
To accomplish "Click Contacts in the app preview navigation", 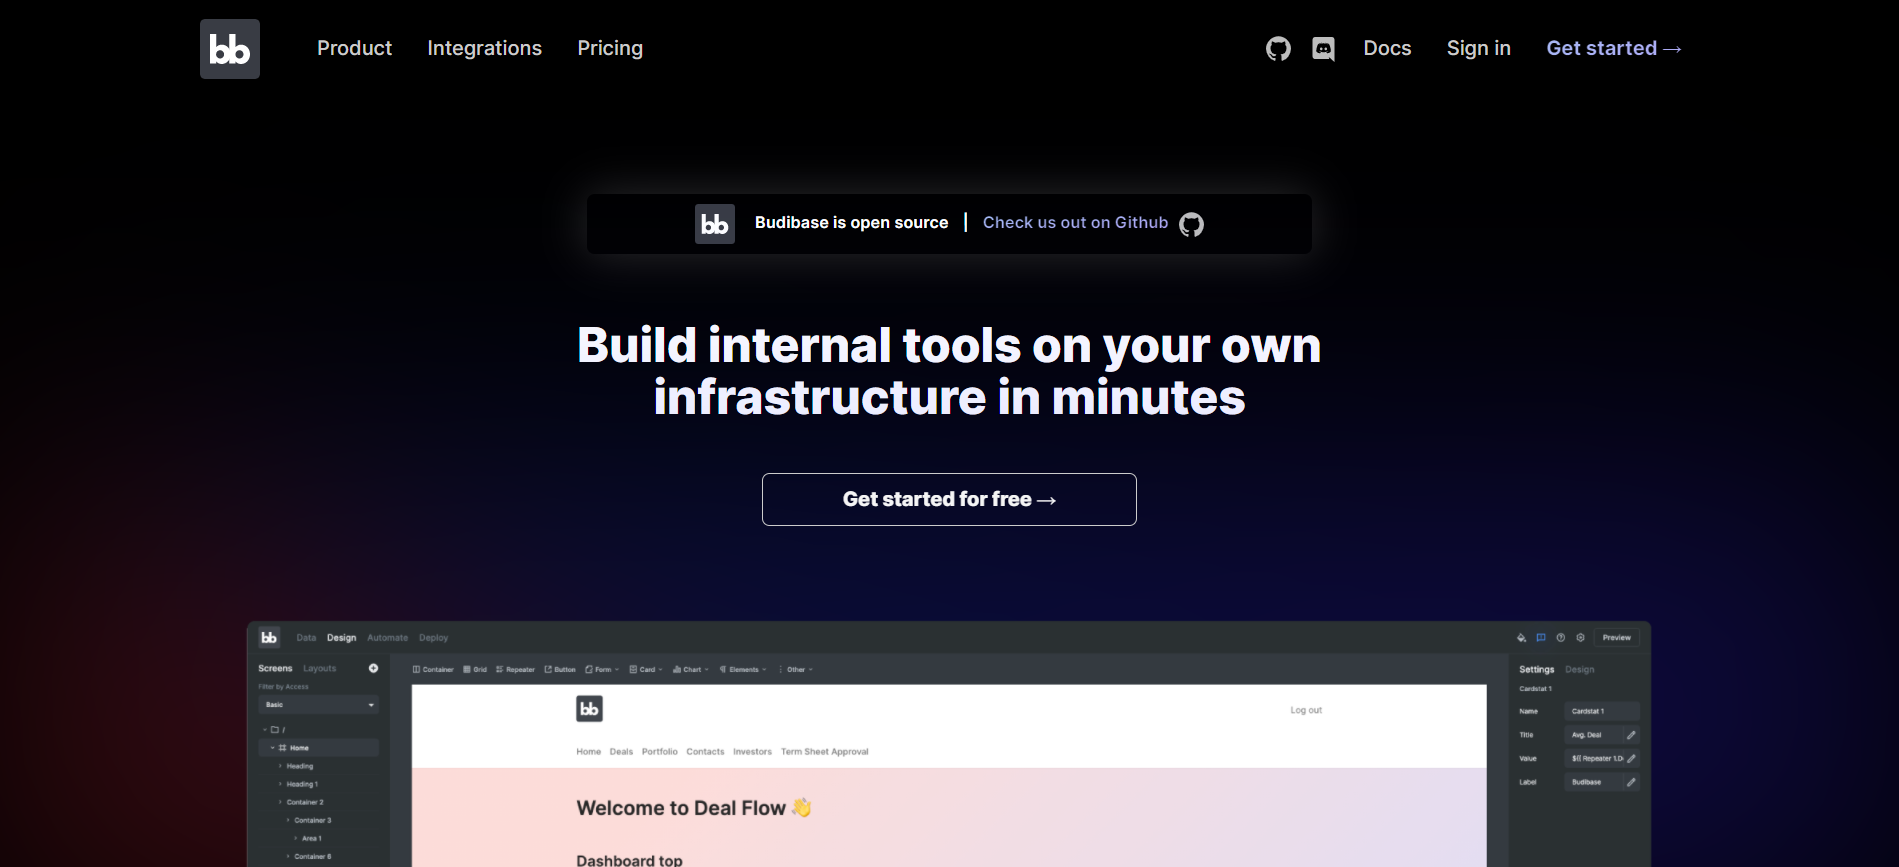I will [x=705, y=752].
